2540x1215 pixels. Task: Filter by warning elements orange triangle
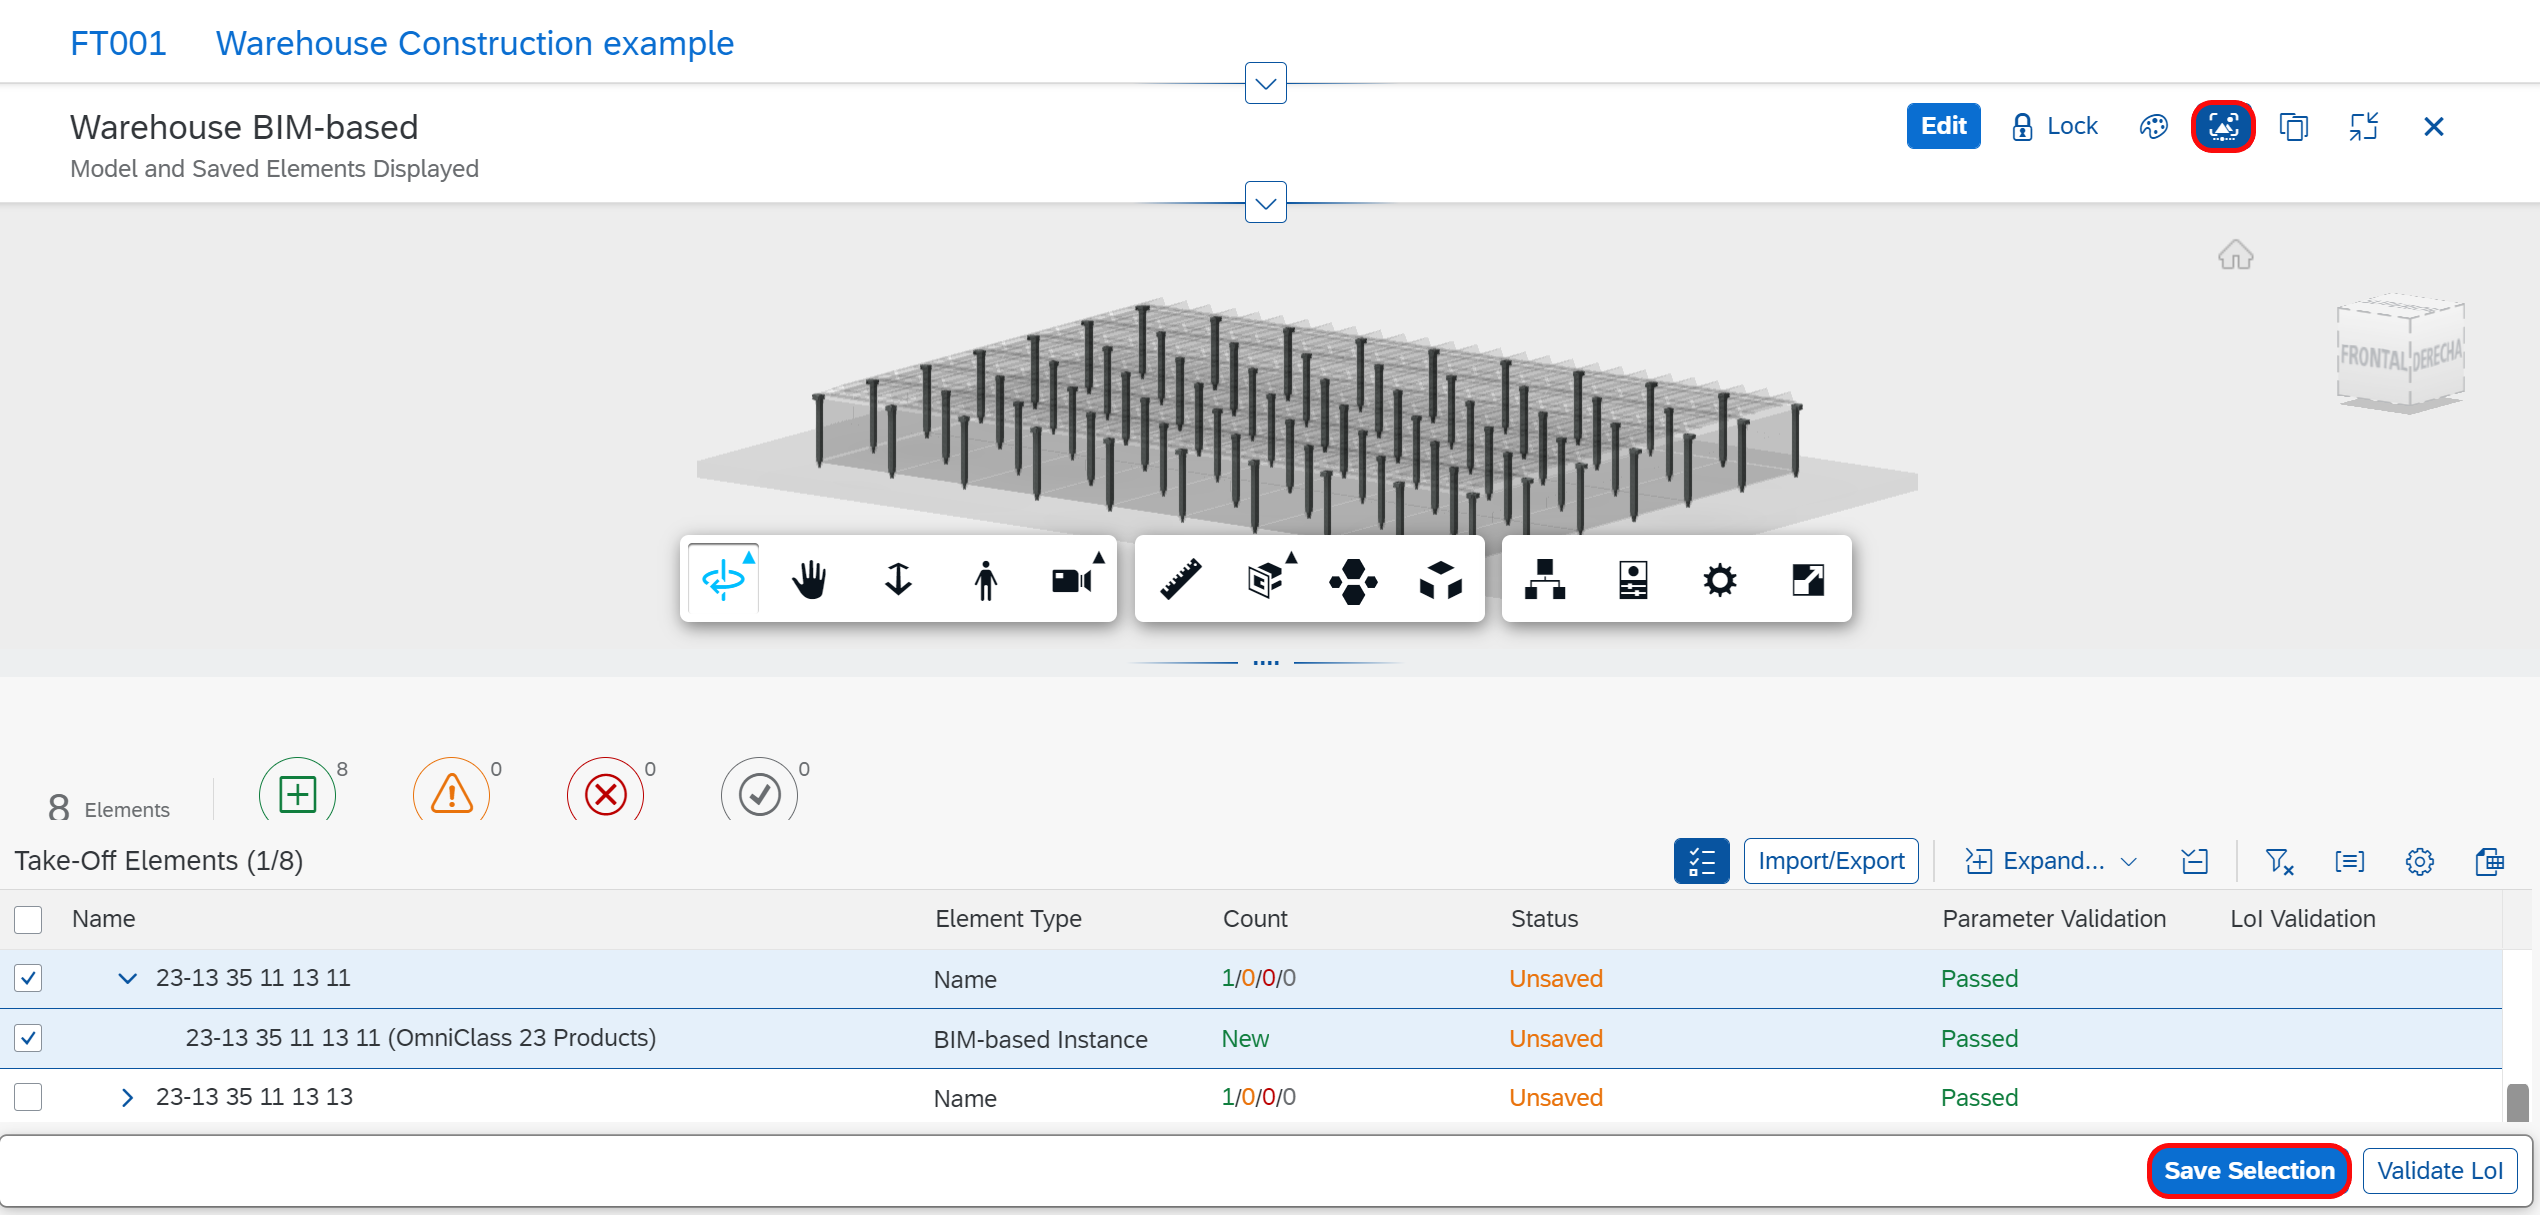451,795
